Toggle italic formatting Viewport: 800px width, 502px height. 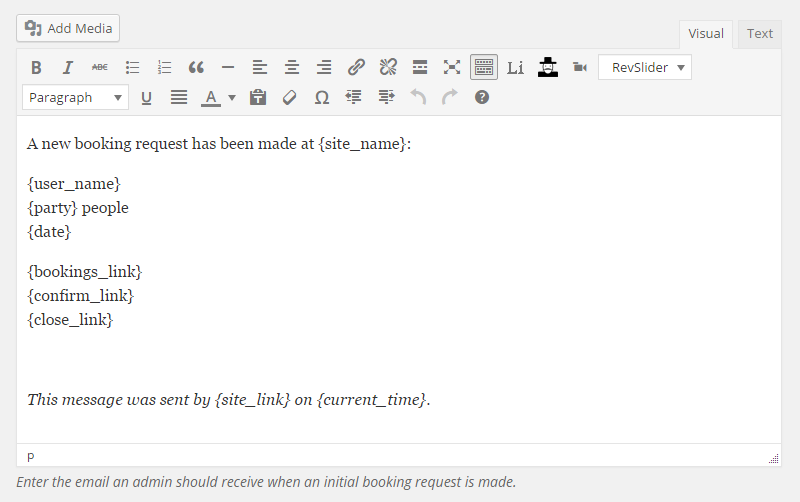(x=68, y=67)
